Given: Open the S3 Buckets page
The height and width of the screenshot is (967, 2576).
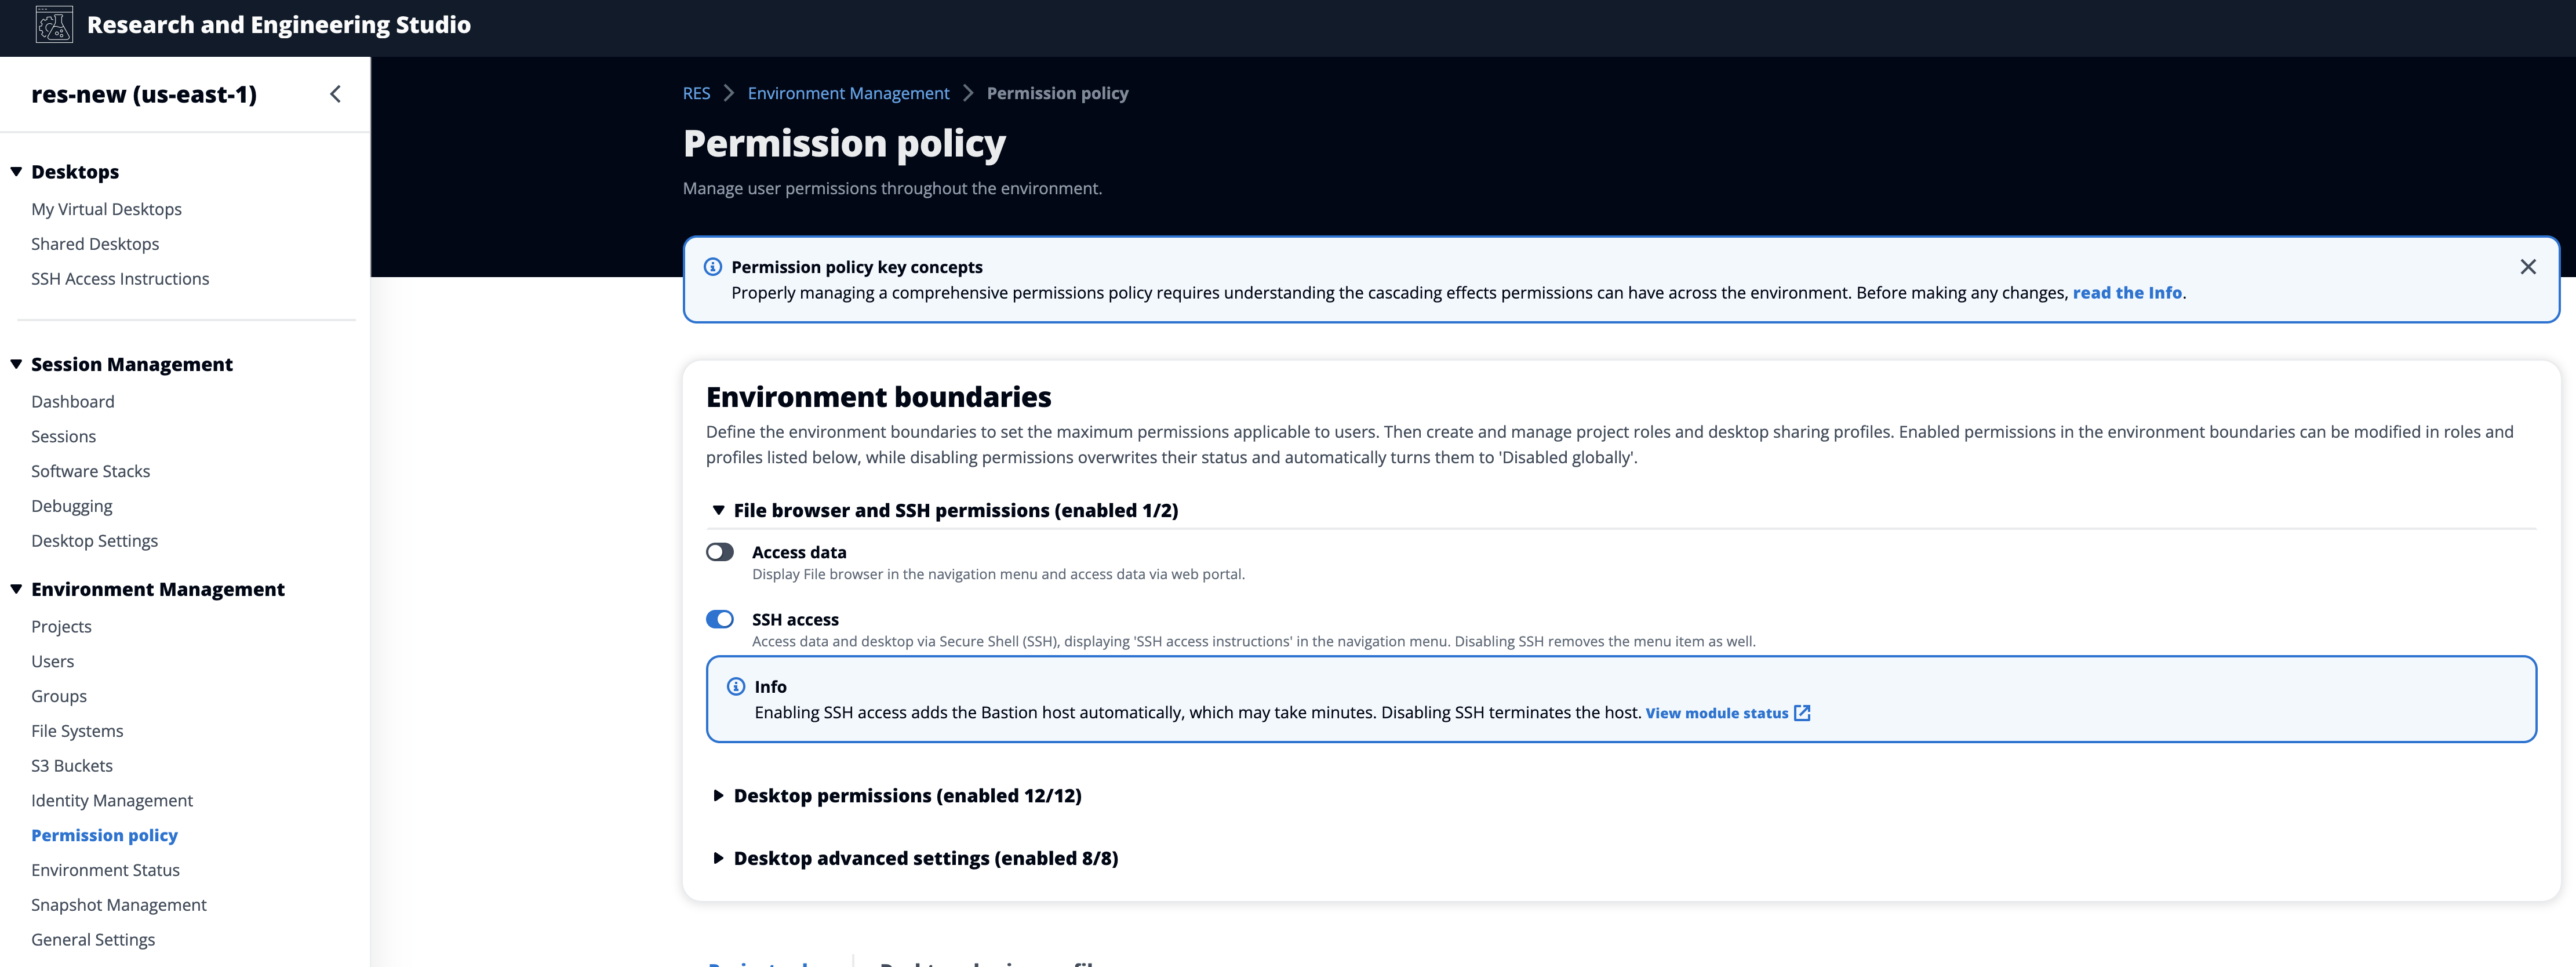Looking at the screenshot, I should coord(72,765).
